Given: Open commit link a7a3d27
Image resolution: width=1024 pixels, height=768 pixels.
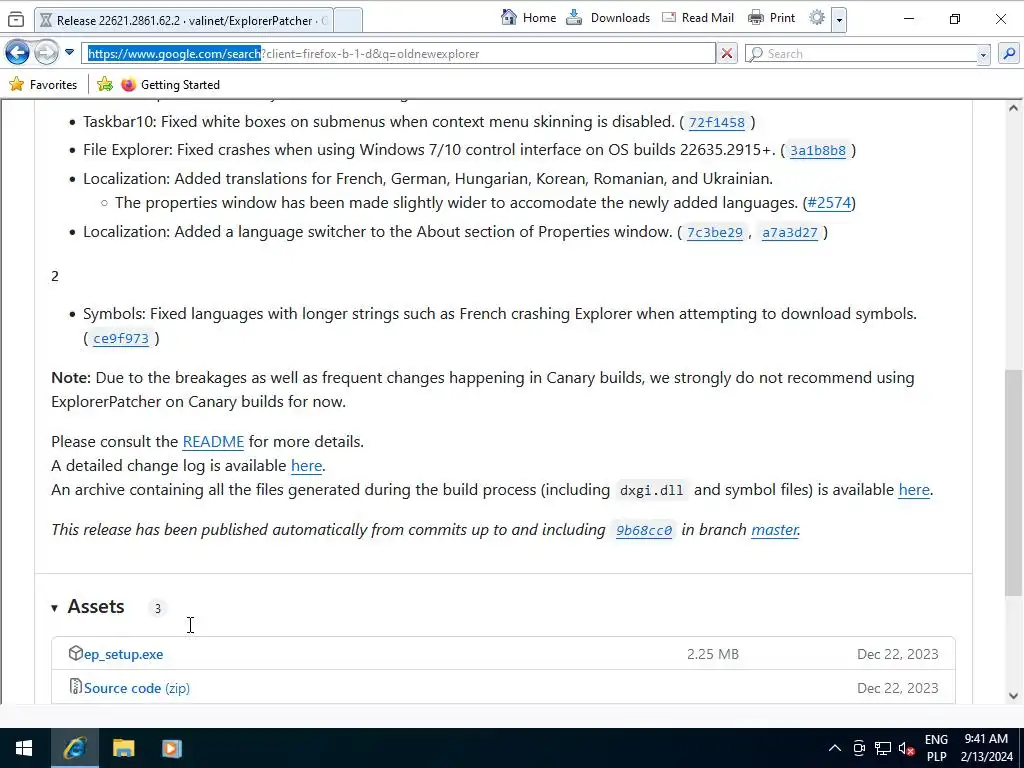Looking at the screenshot, I should (x=790, y=232).
